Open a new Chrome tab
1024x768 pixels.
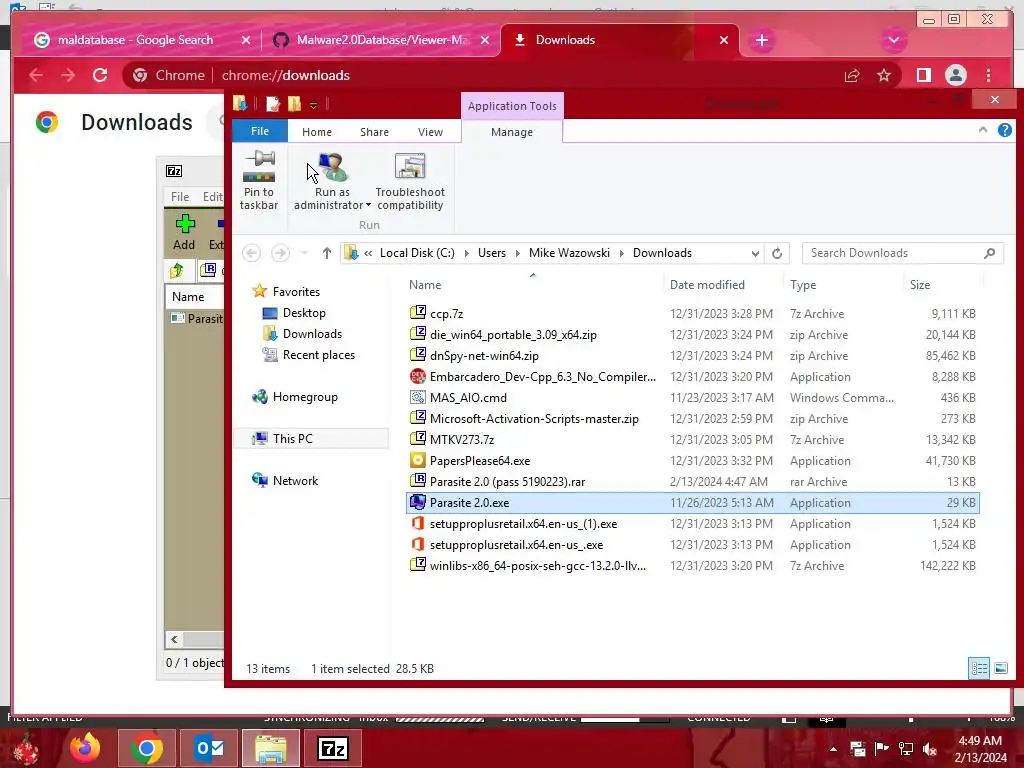(761, 40)
